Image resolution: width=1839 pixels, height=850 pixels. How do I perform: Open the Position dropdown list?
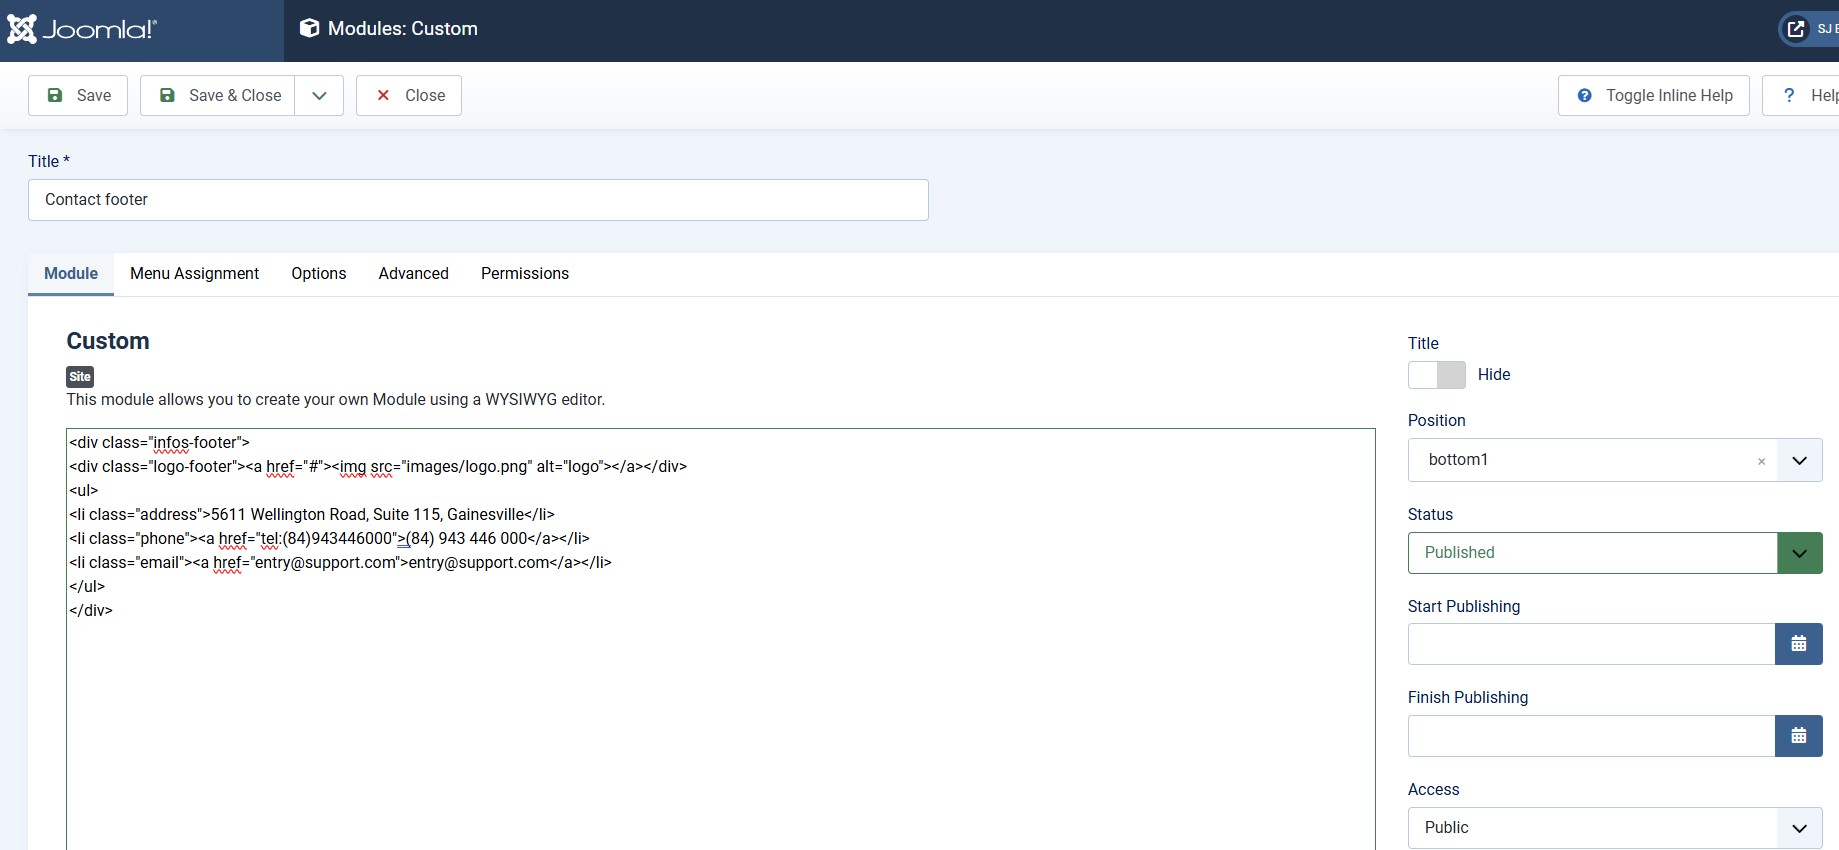tap(1799, 460)
